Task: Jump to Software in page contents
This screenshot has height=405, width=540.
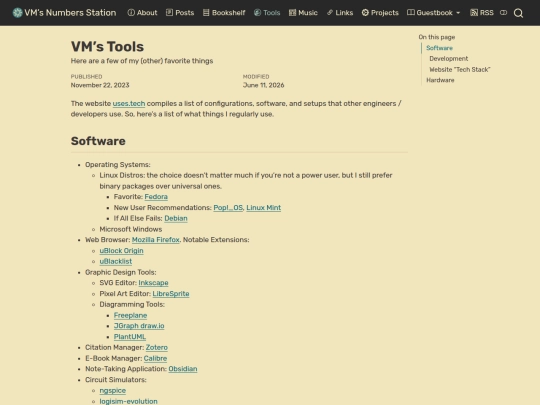Action: pos(439,48)
